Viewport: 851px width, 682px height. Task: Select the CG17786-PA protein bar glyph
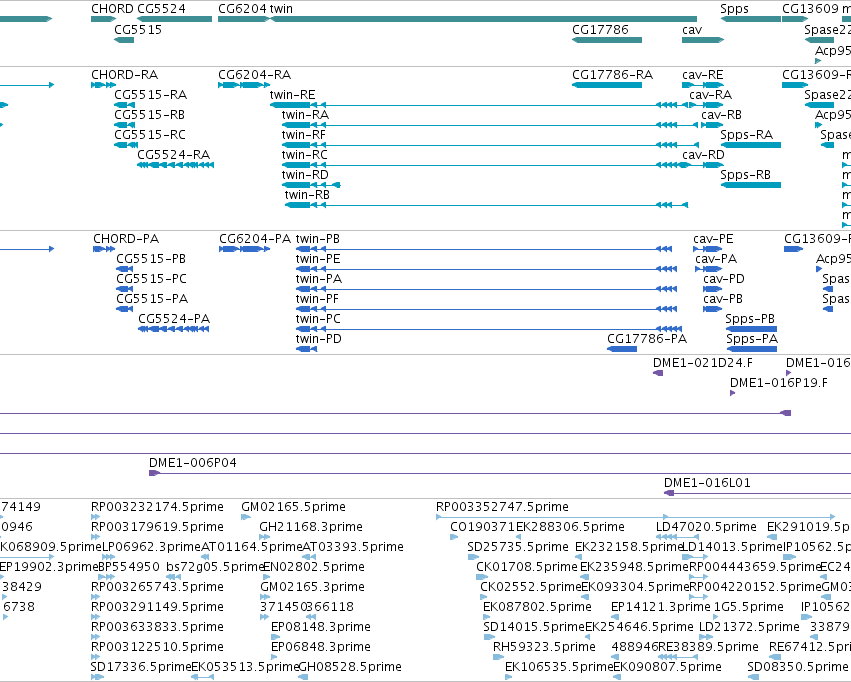click(622, 349)
